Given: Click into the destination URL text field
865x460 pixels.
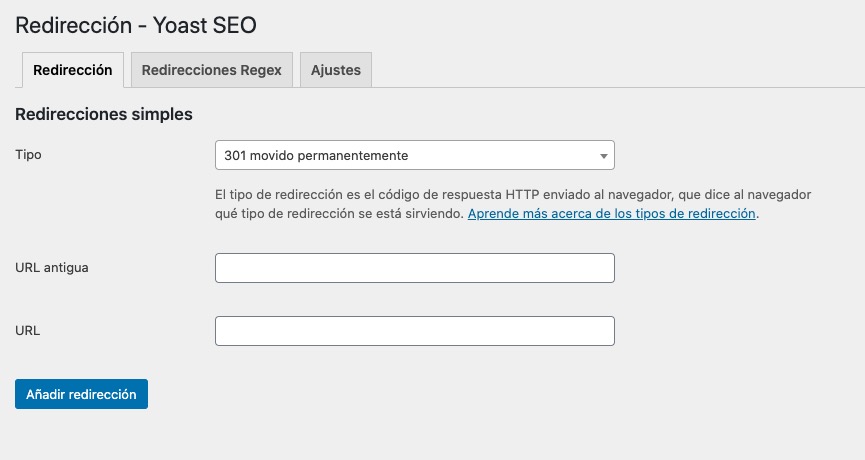Looking at the screenshot, I should point(414,331).
